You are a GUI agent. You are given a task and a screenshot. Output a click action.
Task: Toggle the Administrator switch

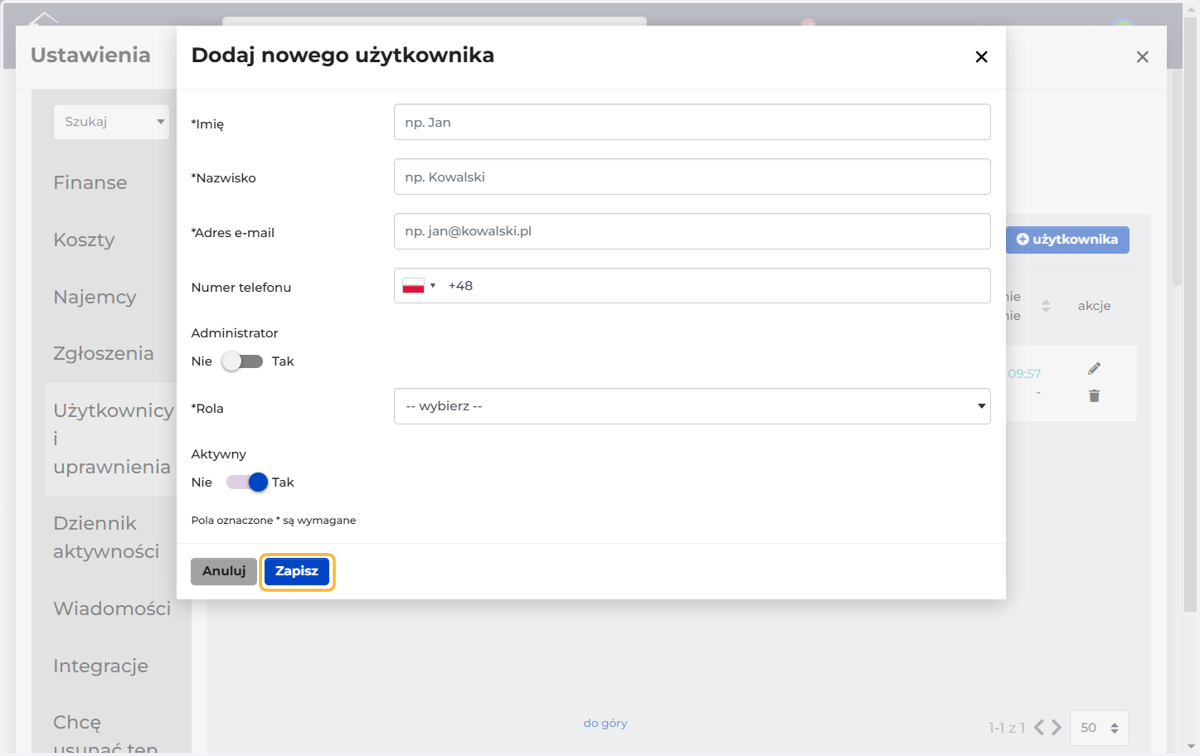(x=242, y=361)
